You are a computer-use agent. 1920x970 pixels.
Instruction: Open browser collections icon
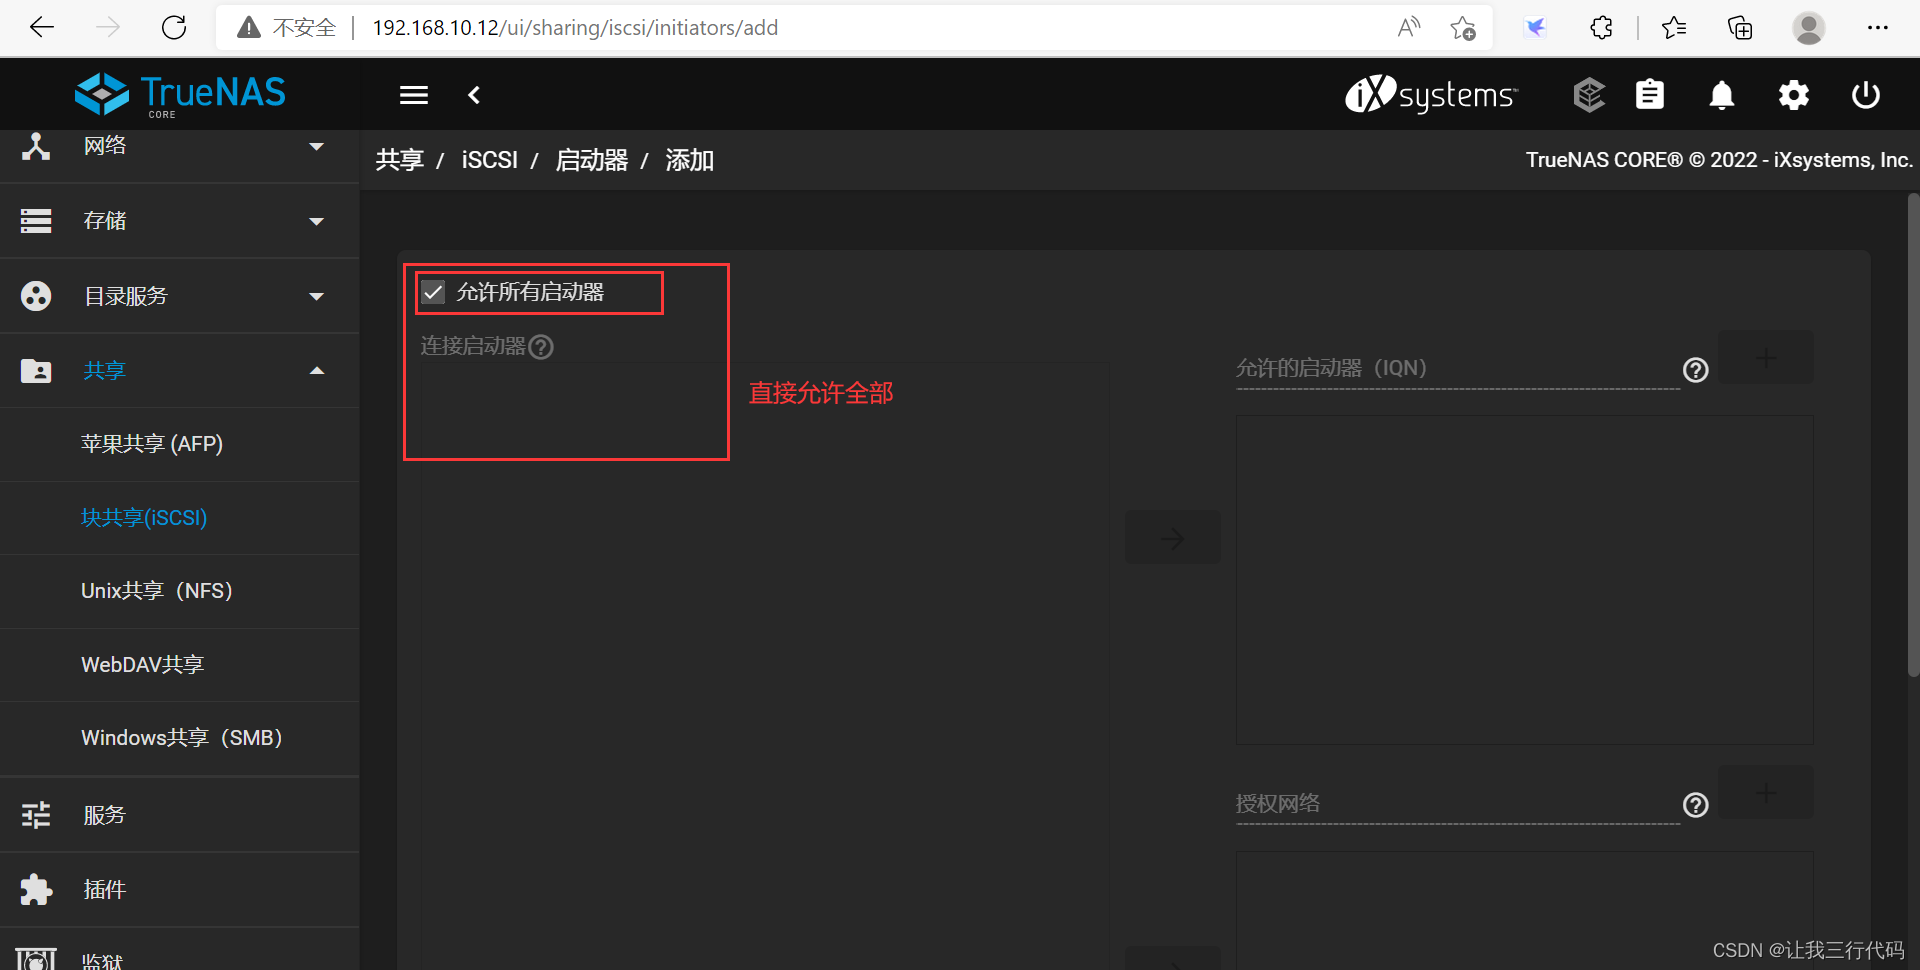(x=1740, y=28)
